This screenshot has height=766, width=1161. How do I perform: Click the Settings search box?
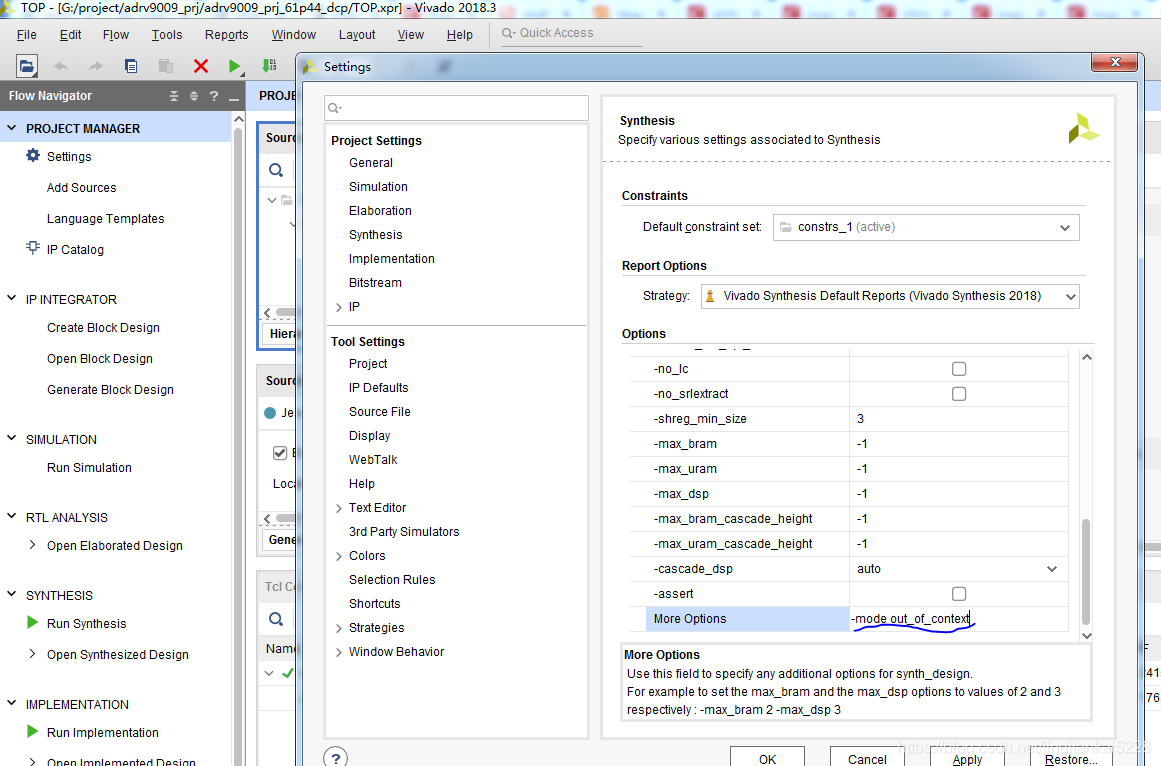(x=456, y=108)
